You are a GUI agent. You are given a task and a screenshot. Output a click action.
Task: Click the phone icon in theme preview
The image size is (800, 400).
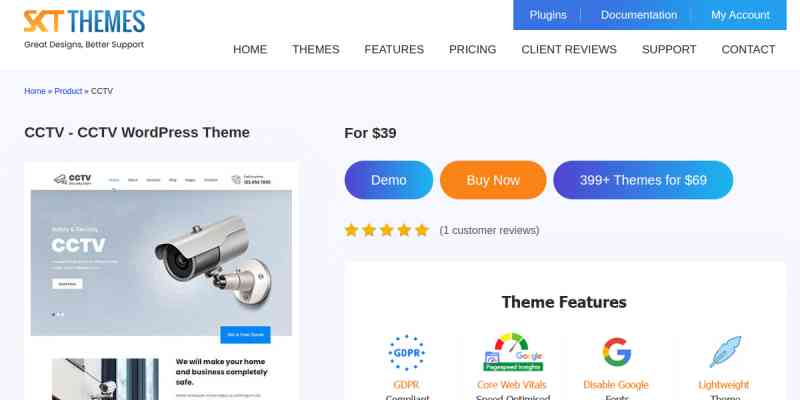(236, 180)
